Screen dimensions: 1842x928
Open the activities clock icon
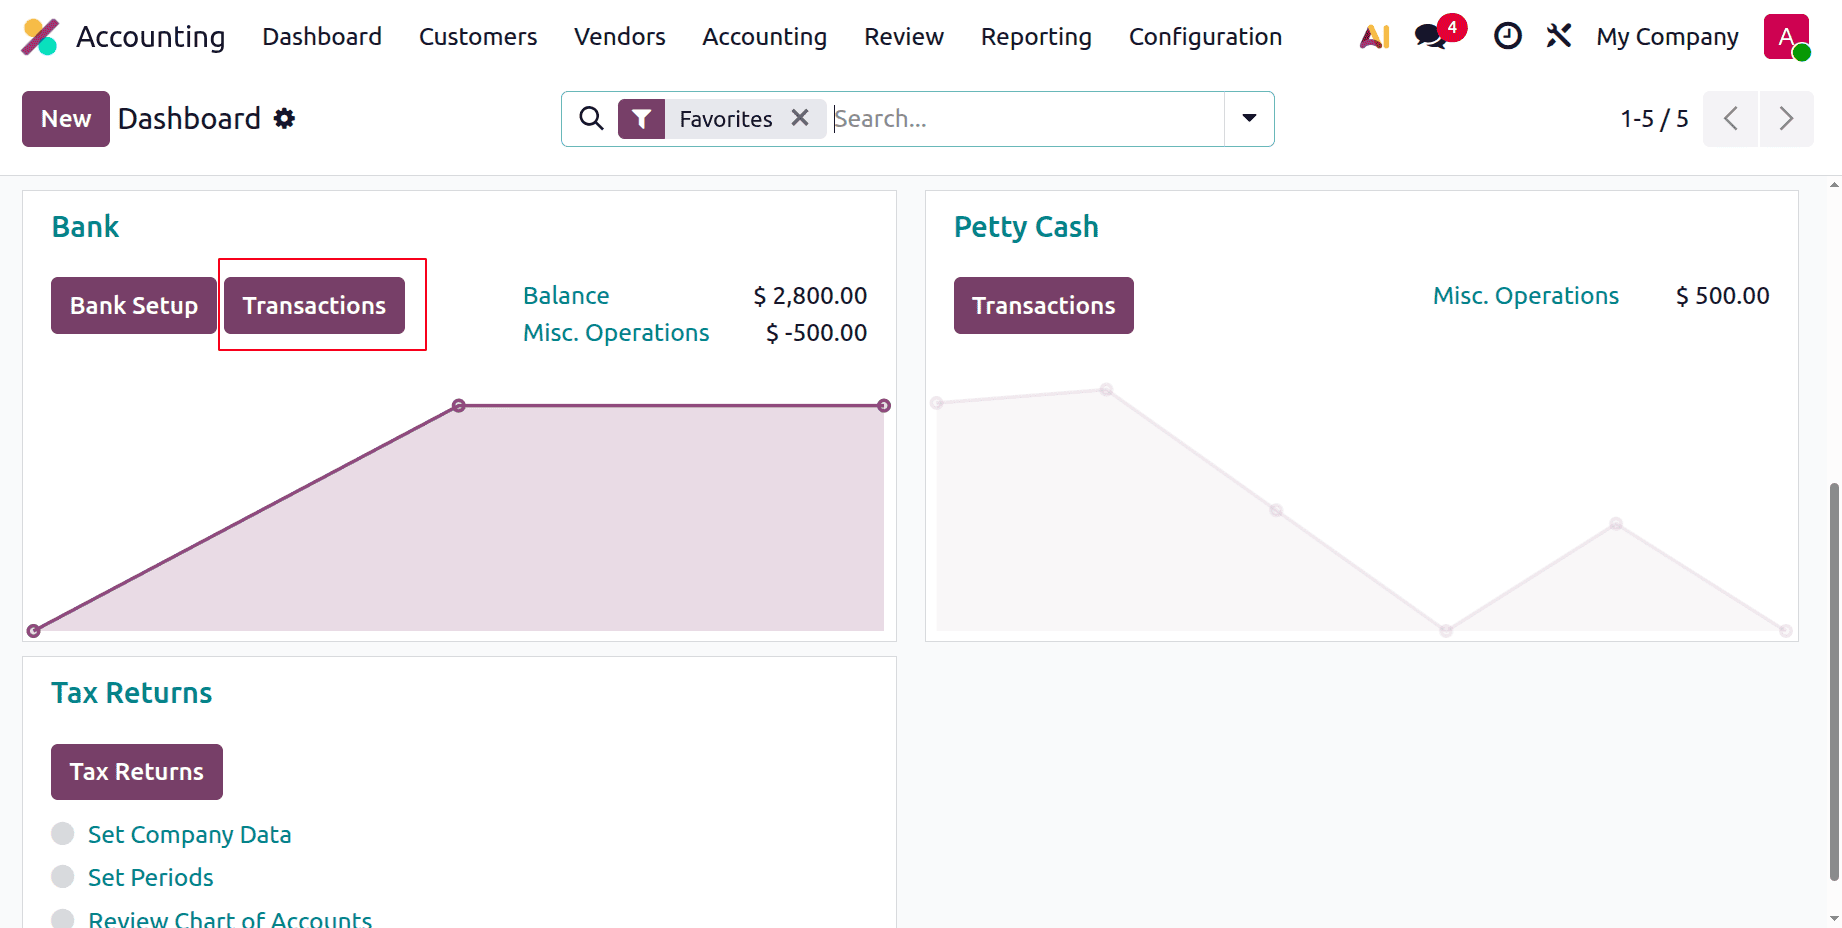pos(1507,37)
